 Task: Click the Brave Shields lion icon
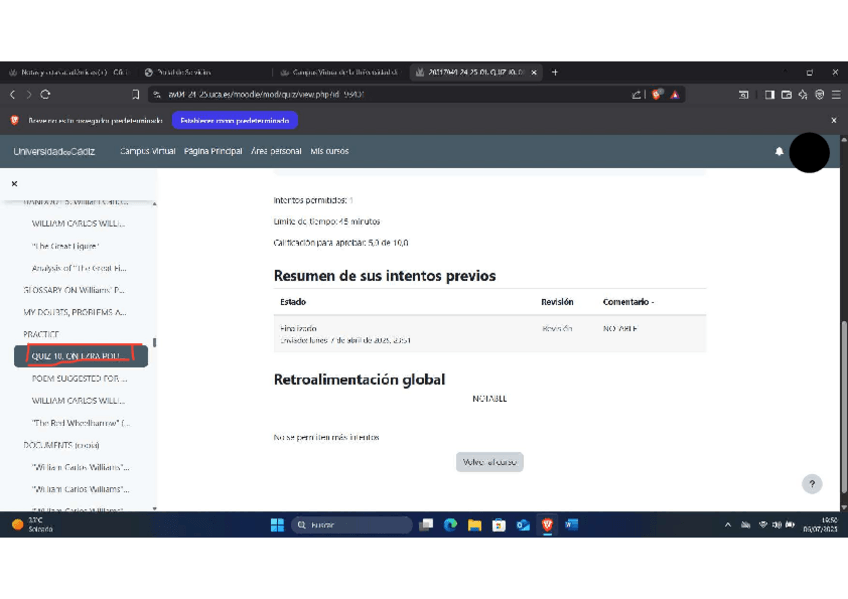click(656, 95)
